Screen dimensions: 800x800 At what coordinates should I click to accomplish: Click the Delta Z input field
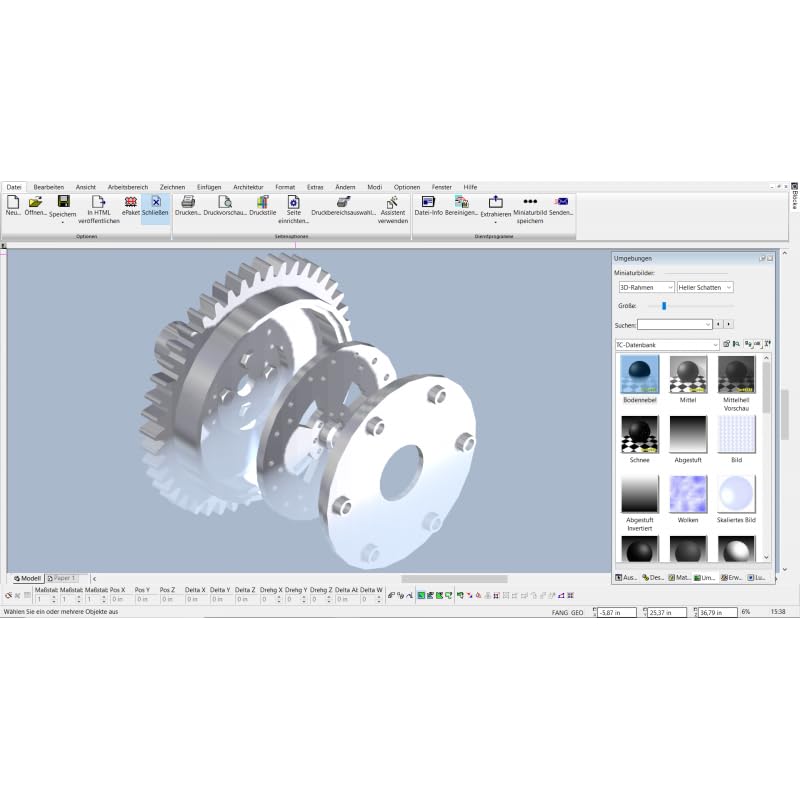pyautogui.click(x=245, y=599)
